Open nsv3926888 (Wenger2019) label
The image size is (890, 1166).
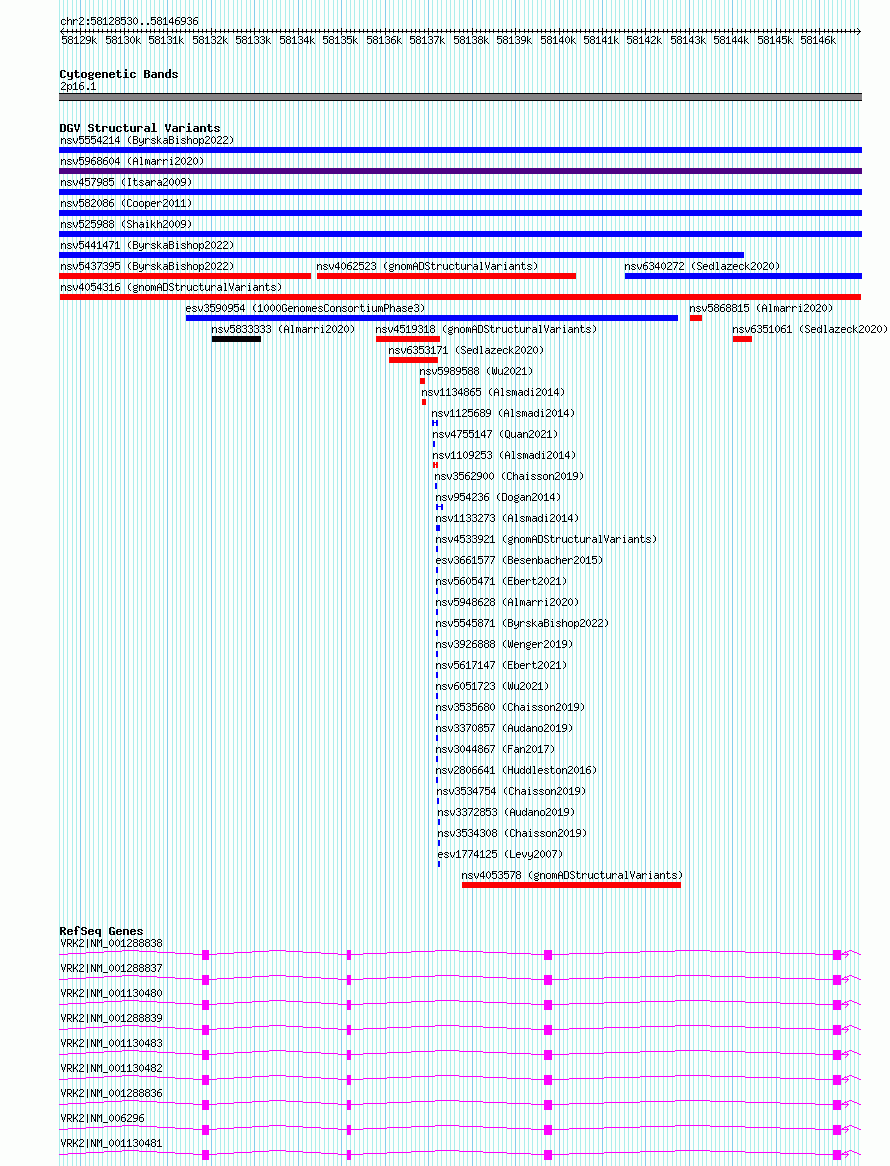coord(504,644)
